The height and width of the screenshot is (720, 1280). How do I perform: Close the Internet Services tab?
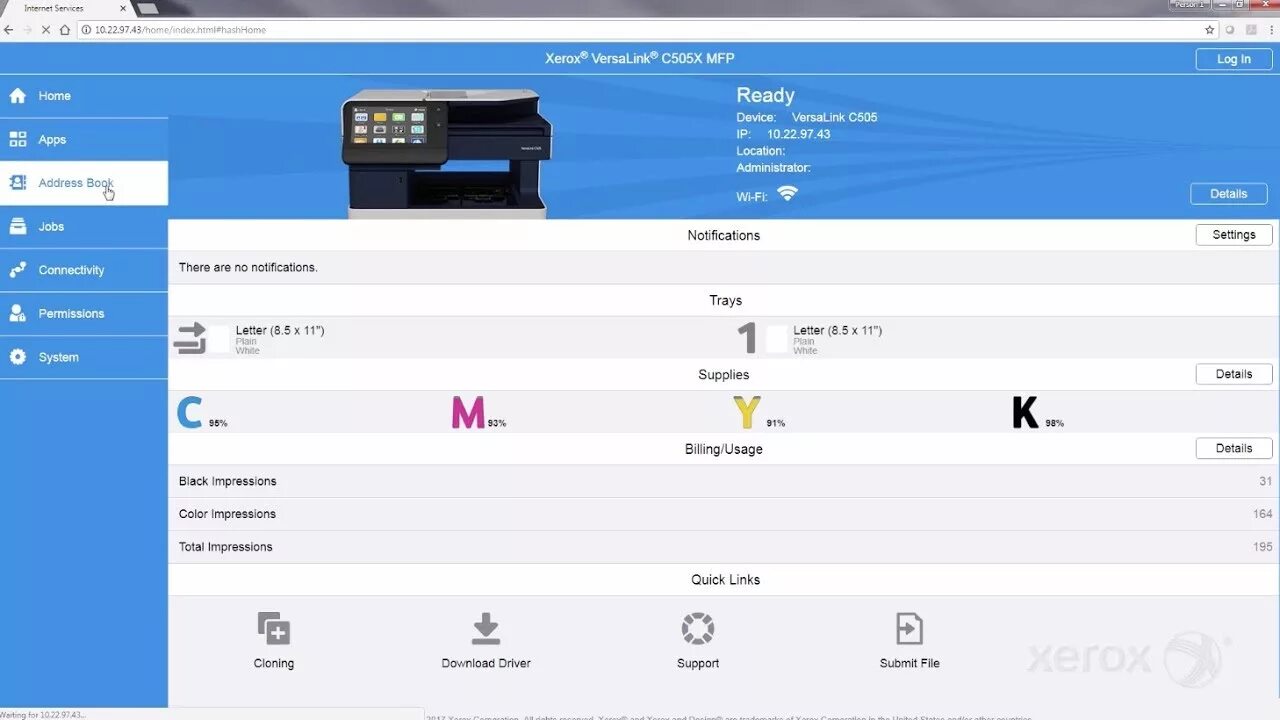[x=123, y=8]
